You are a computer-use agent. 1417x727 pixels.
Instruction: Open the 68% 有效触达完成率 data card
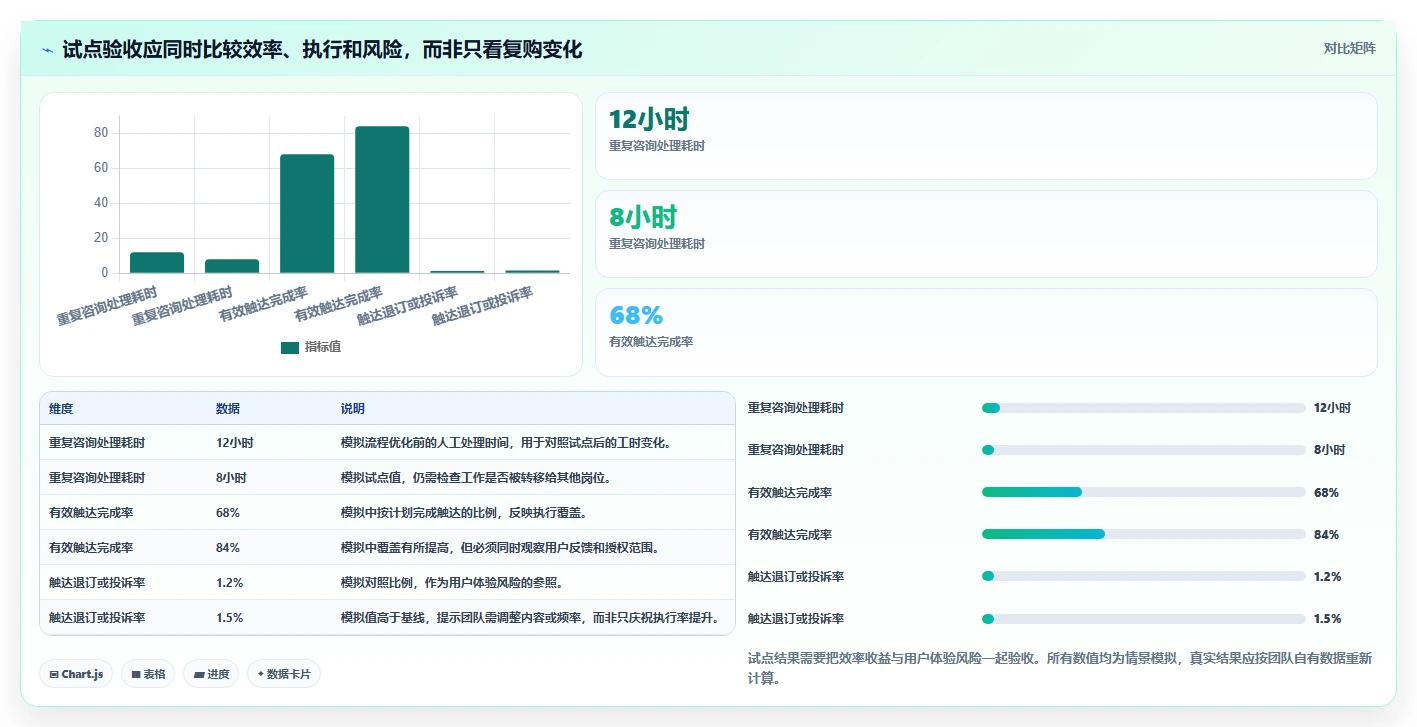(986, 332)
